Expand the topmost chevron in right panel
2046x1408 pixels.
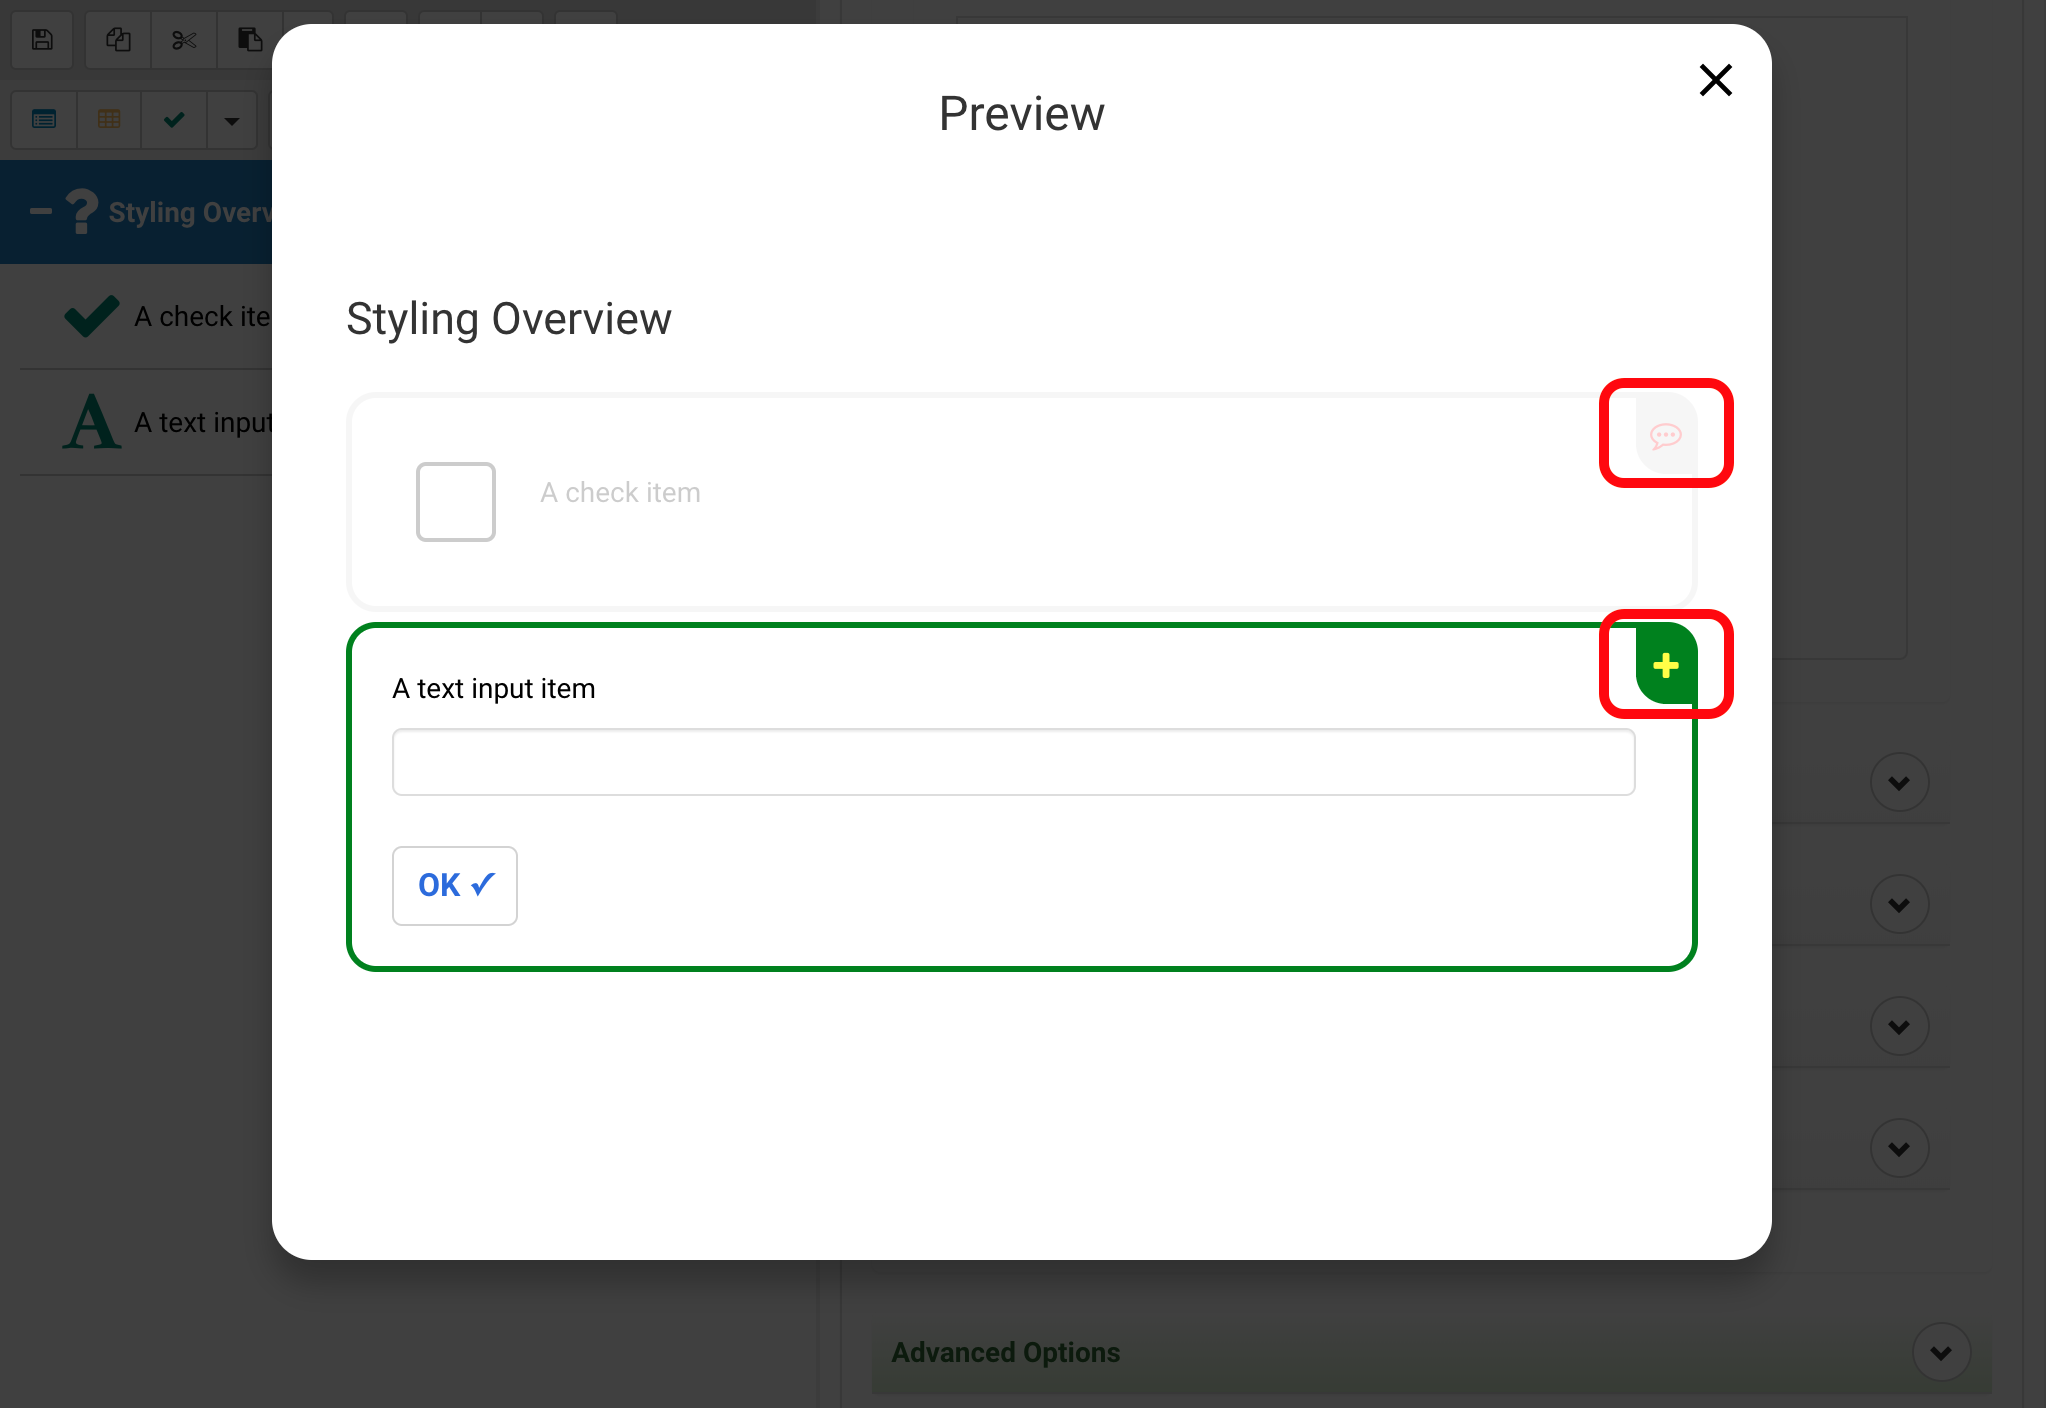click(x=1898, y=782)
